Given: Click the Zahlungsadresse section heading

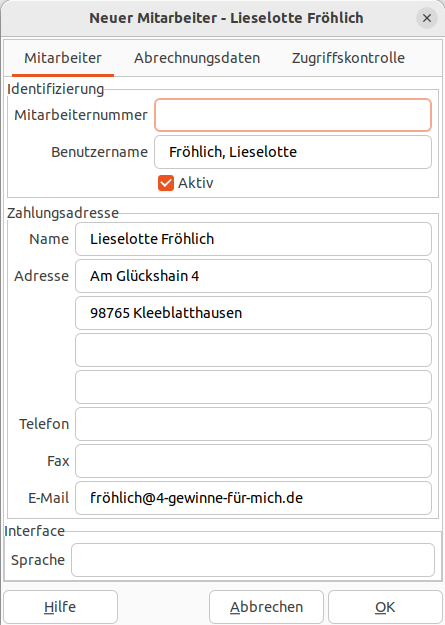Looking at the screenshot, I should tap(63, 213).
